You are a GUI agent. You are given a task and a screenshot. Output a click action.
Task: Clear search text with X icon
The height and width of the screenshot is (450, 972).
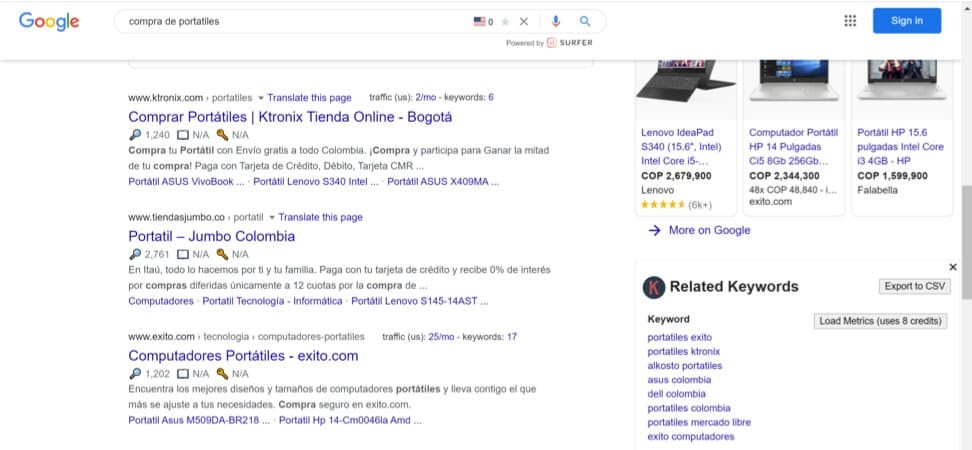click(523, 21)
